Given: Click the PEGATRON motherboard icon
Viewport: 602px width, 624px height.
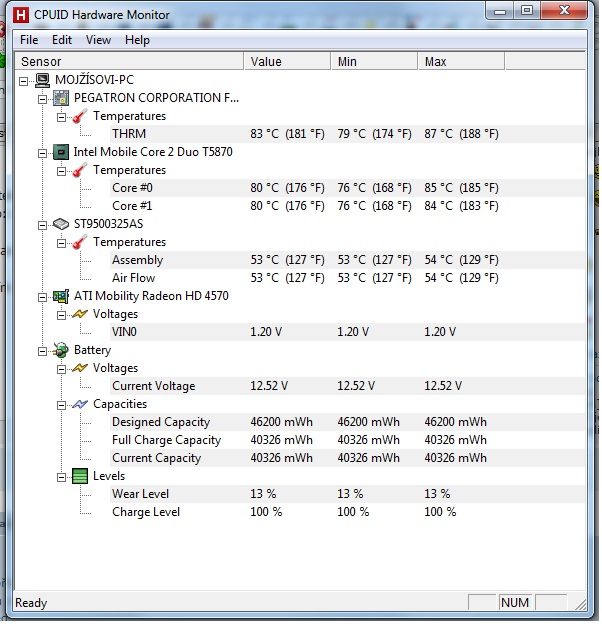Looking at the screenshot, I should point(61,98).
